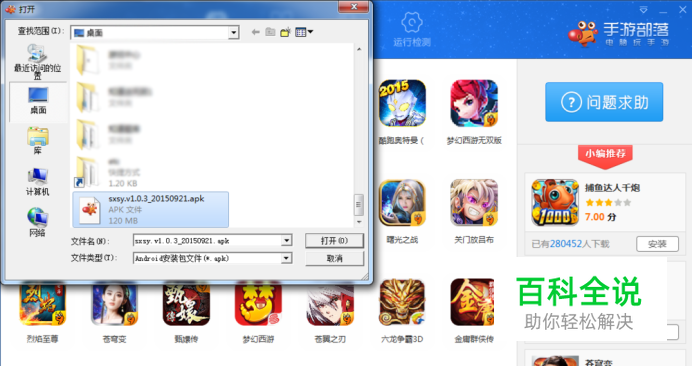Screen dimensions: 692x366
Task: Open the 梦幻西游无双版 game icon
Action: (x=474, y=104)
